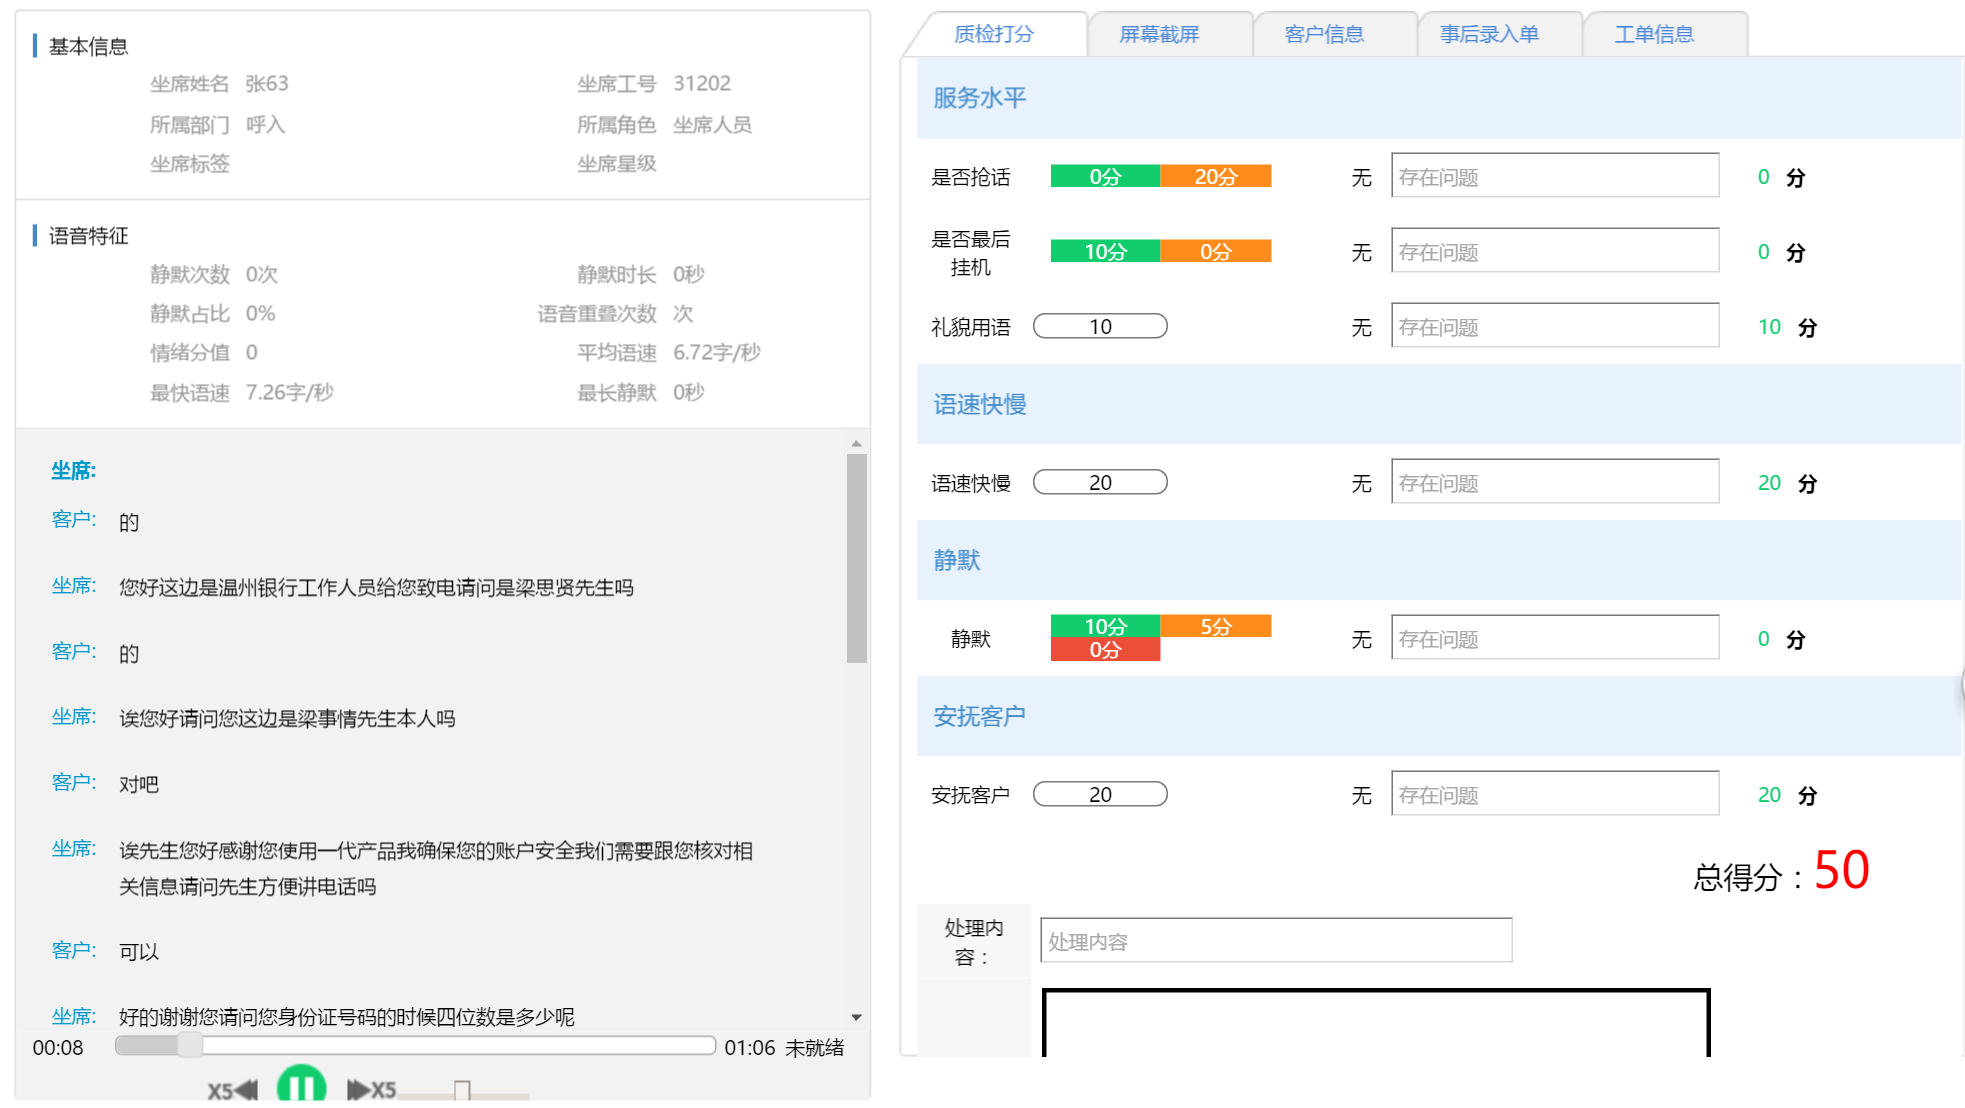Go to the 事后录入单 tab
Screen dimensions: 1965x1108
[1489, 35]
